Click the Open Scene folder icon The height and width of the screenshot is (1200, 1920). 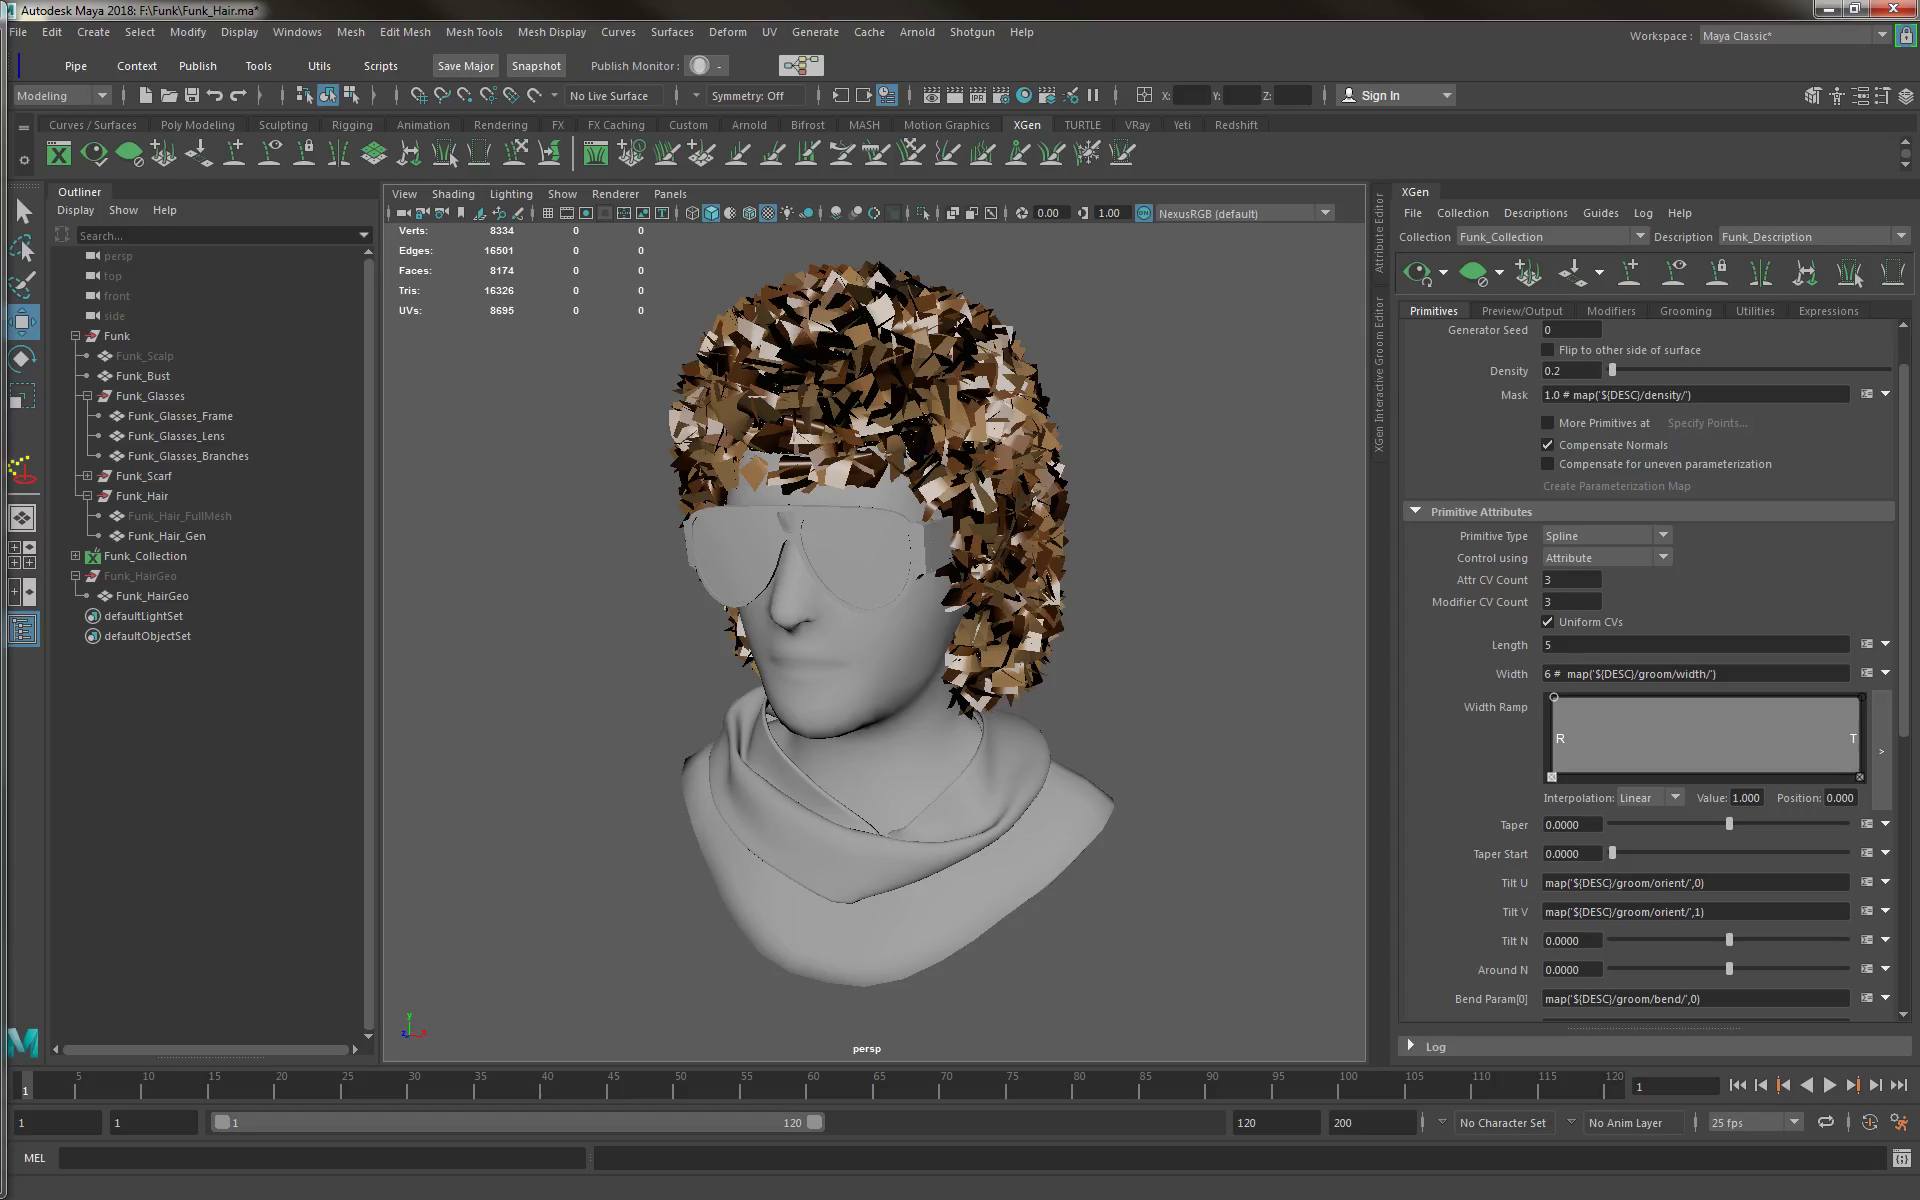[x=169, y=95]
